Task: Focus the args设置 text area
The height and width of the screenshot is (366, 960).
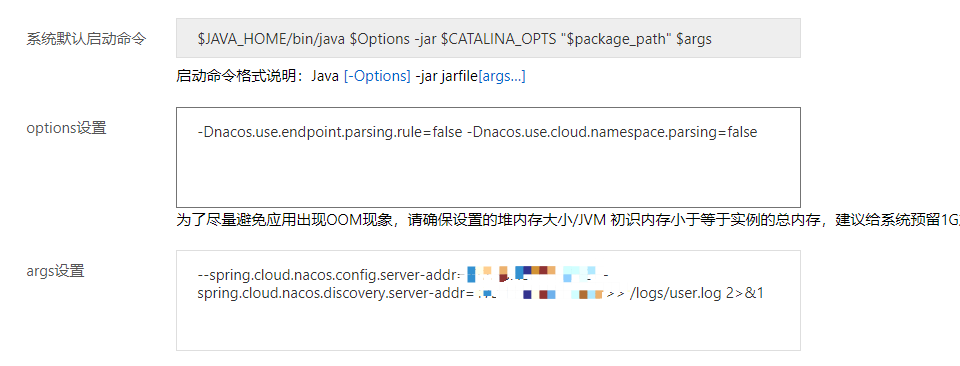Action: [x=488, y=300]
